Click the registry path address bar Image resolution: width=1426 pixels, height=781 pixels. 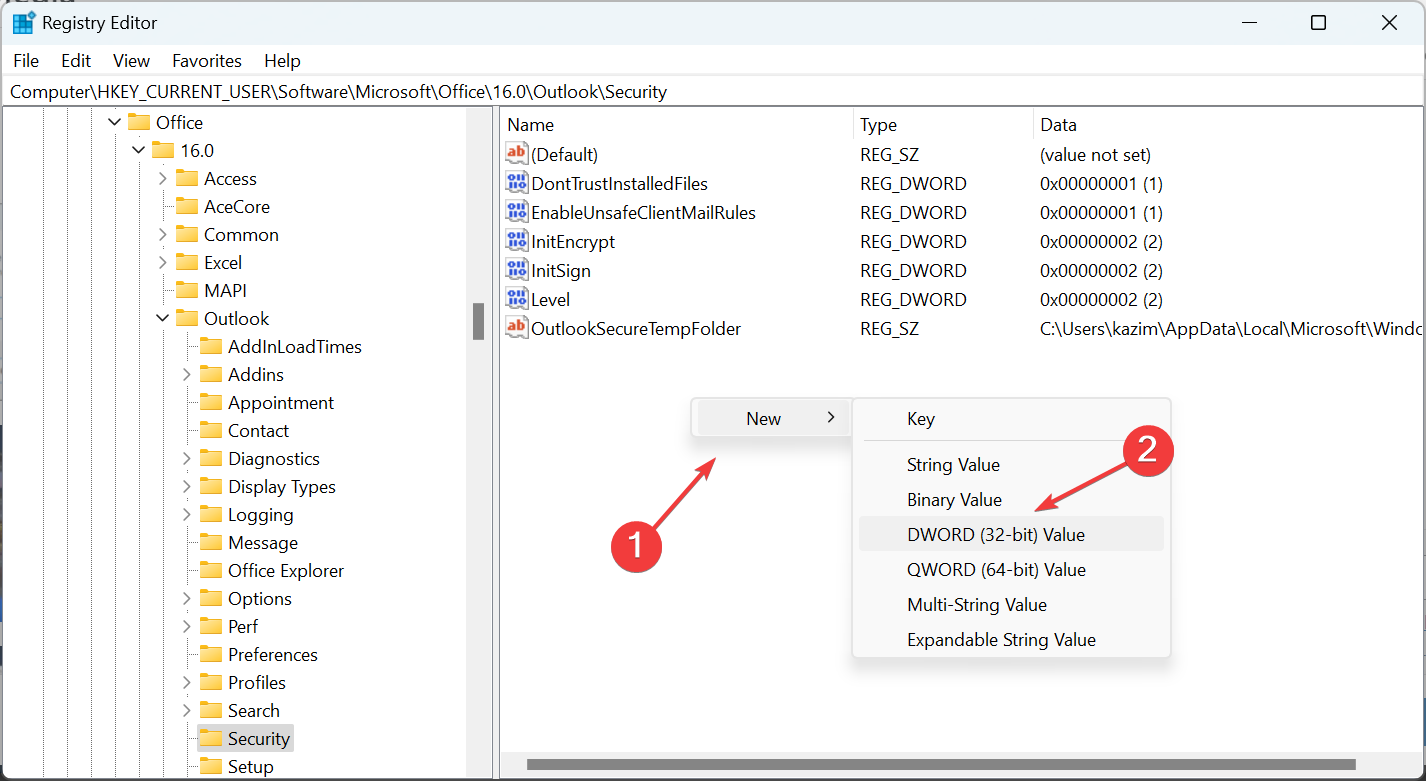713,92
